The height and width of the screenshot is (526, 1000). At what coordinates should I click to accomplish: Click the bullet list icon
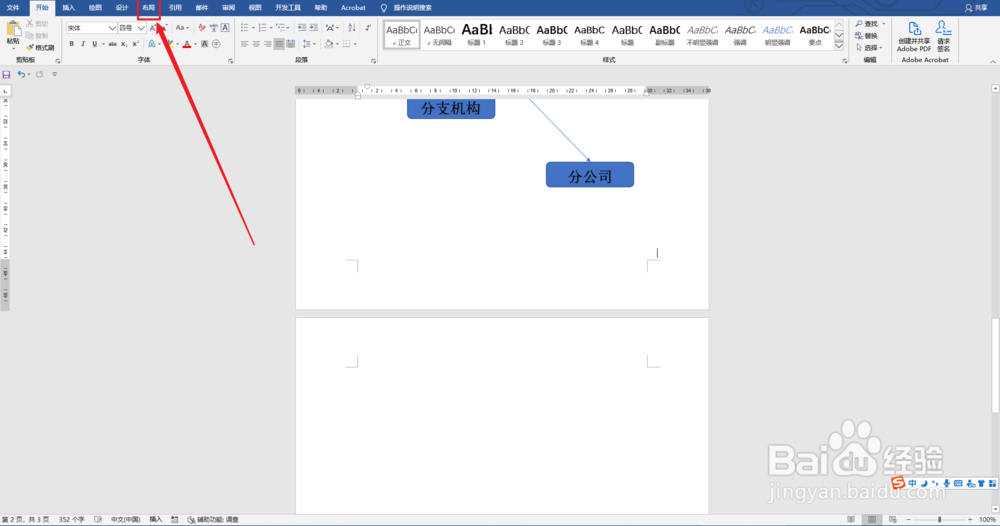pos(245,28)
